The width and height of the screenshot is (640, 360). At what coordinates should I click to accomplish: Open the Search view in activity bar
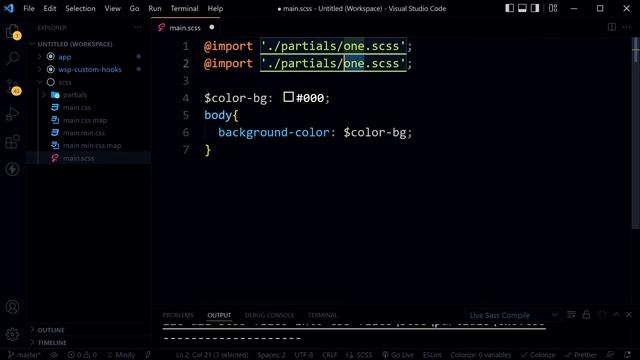click(x=13, y=58)
